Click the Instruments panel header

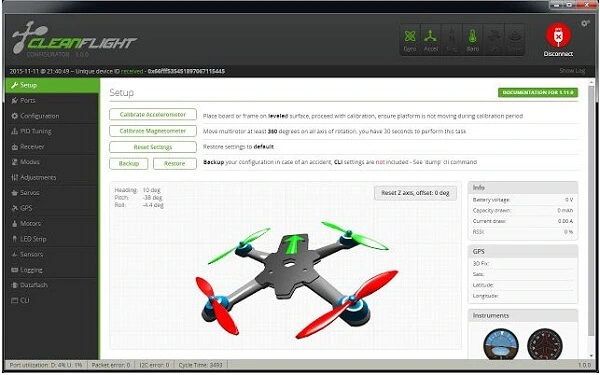(523, 316)
